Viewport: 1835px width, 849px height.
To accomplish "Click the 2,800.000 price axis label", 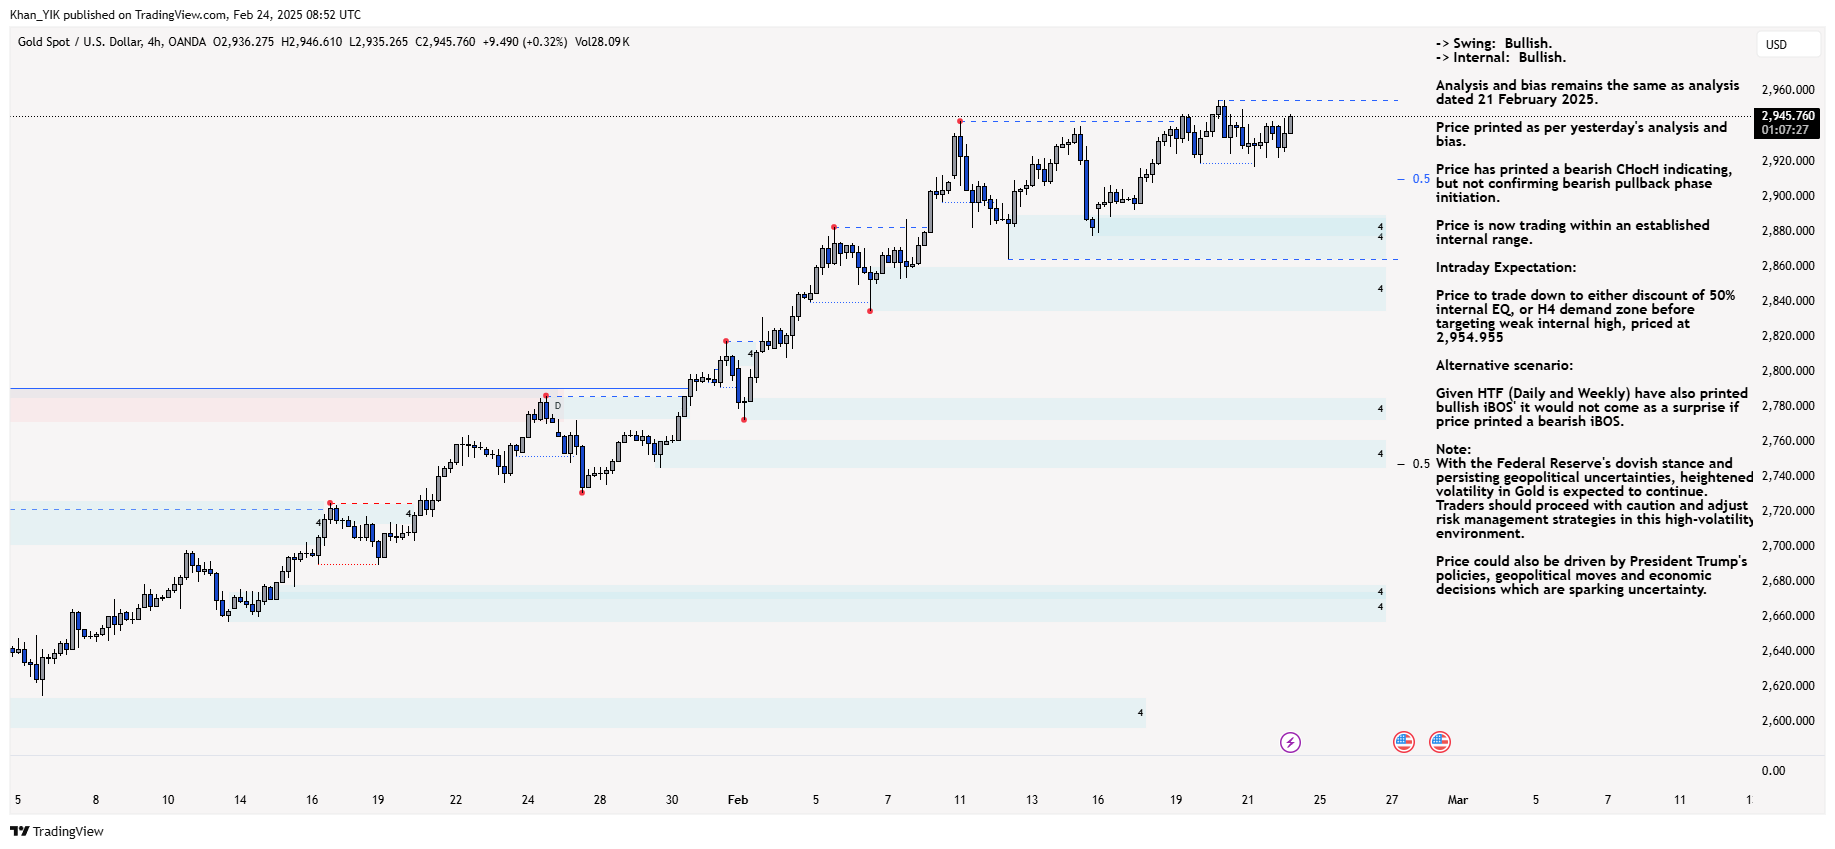I will 1788,371.
